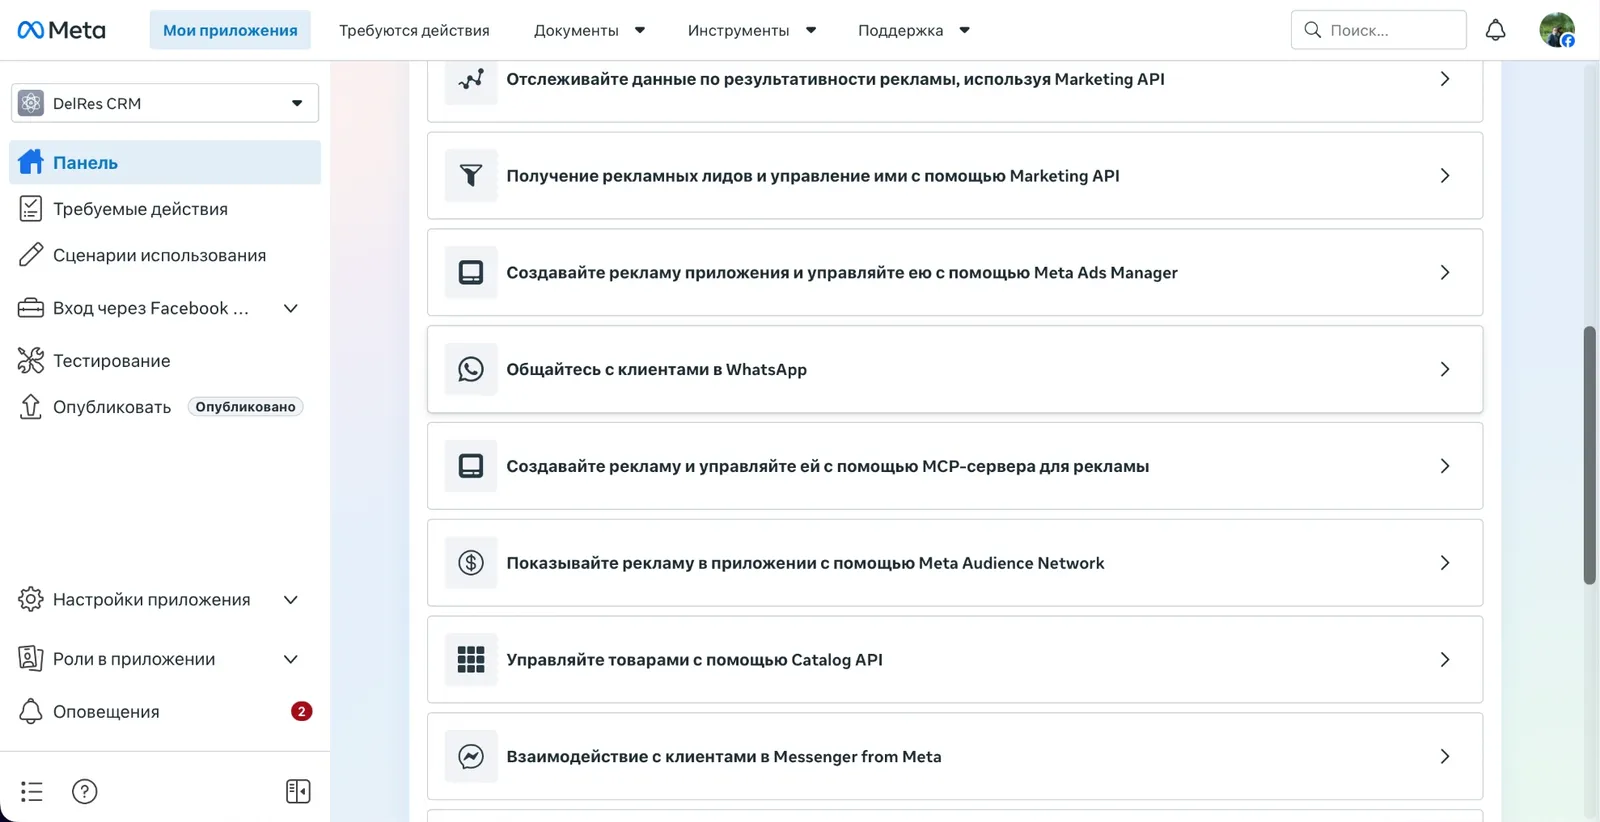Click the Marketing API analytics chart icon
Viewport: 1600px width, 822px height.
[471, 79]
